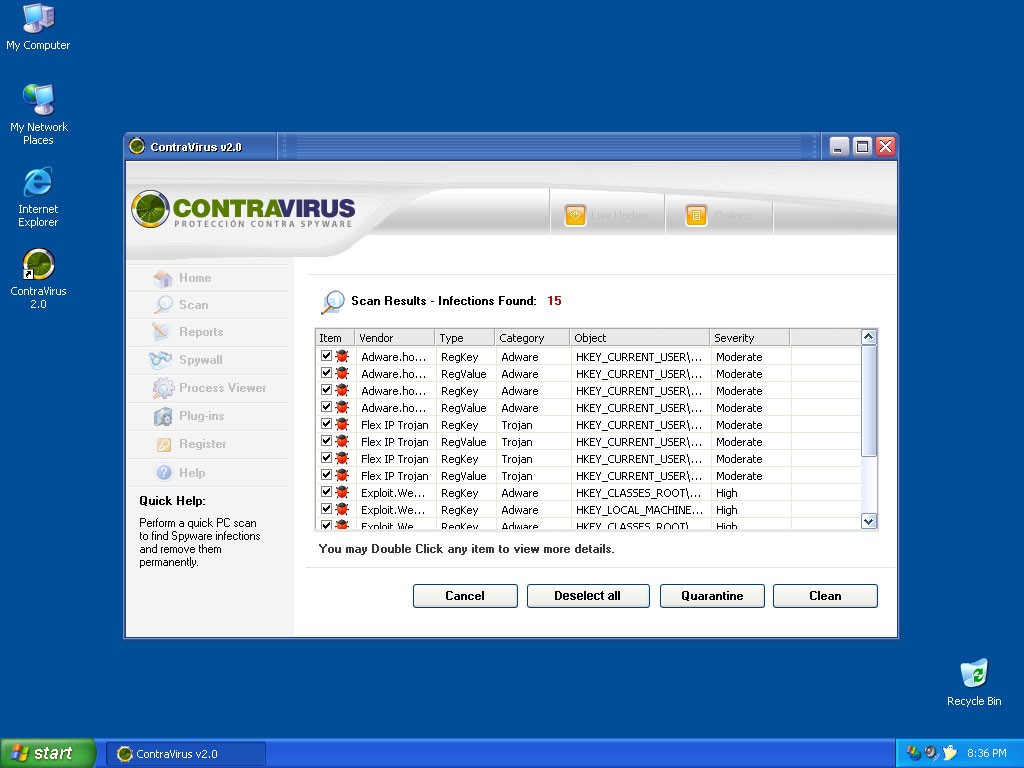Click the results list scrollbar down arrow
The image size is (1024, 768).
tap(868, 521)
